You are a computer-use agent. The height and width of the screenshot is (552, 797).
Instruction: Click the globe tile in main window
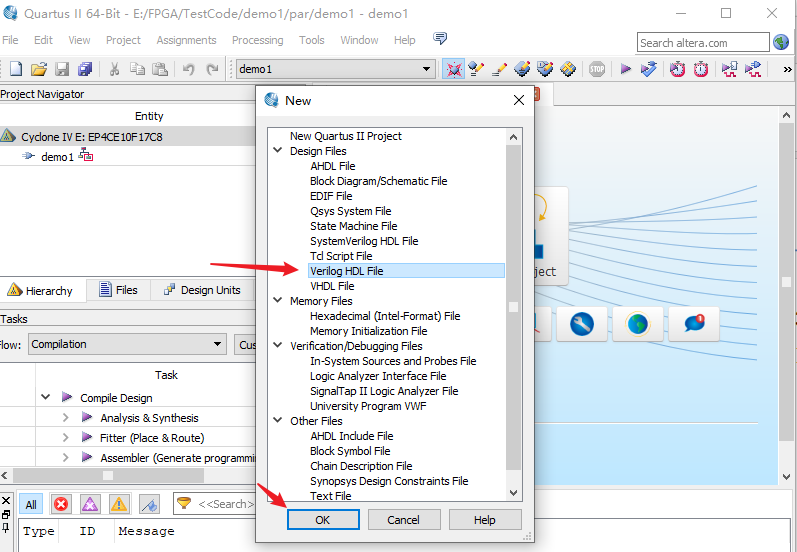pyautogui.click(x=638, y=324)
